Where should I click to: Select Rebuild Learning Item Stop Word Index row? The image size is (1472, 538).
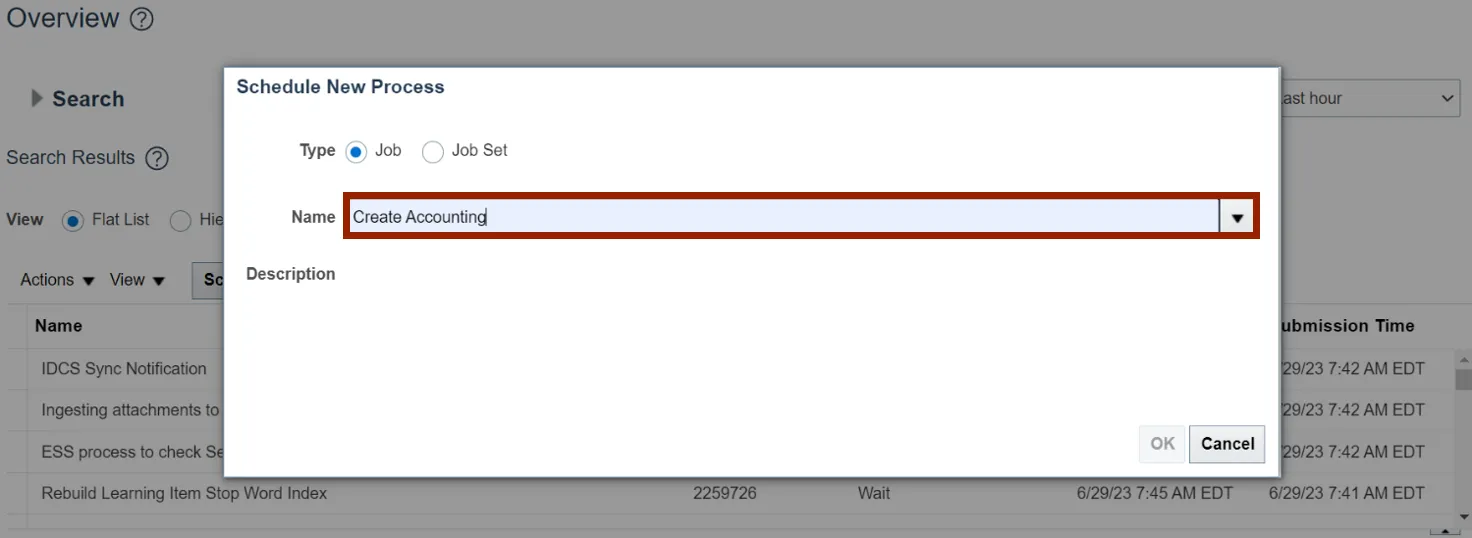(184, 493)
